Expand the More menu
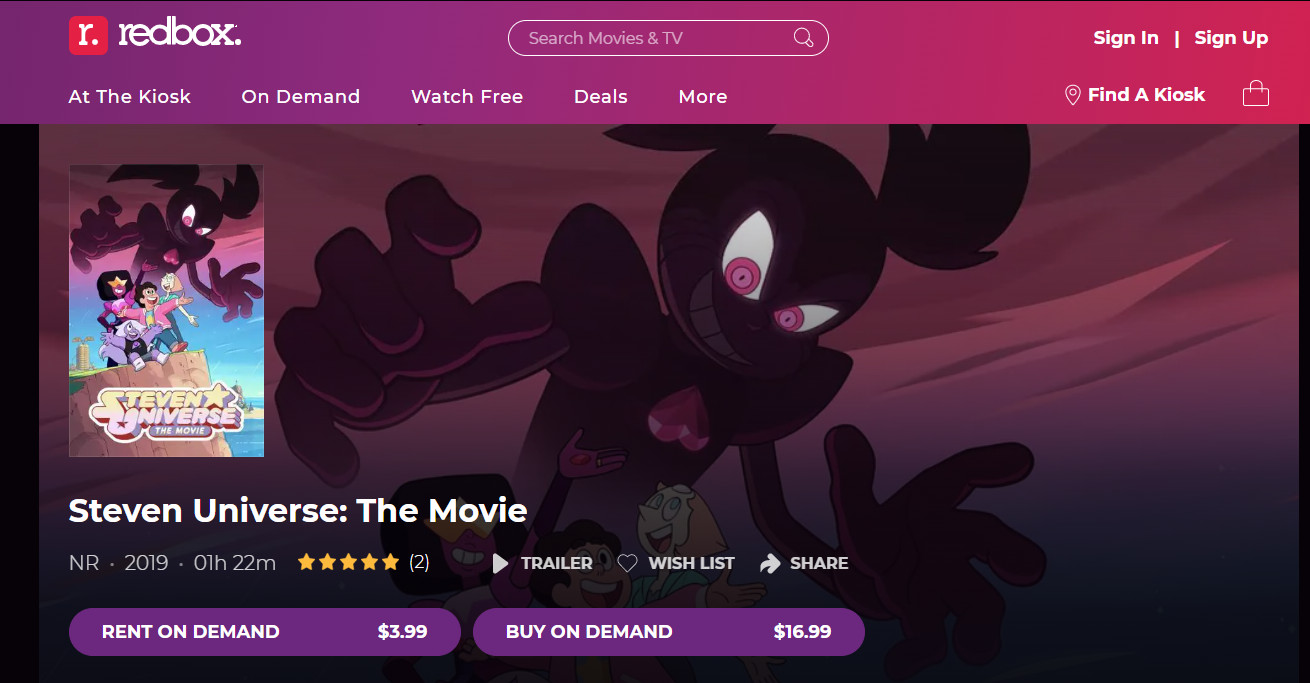 [x=703, y=97]
